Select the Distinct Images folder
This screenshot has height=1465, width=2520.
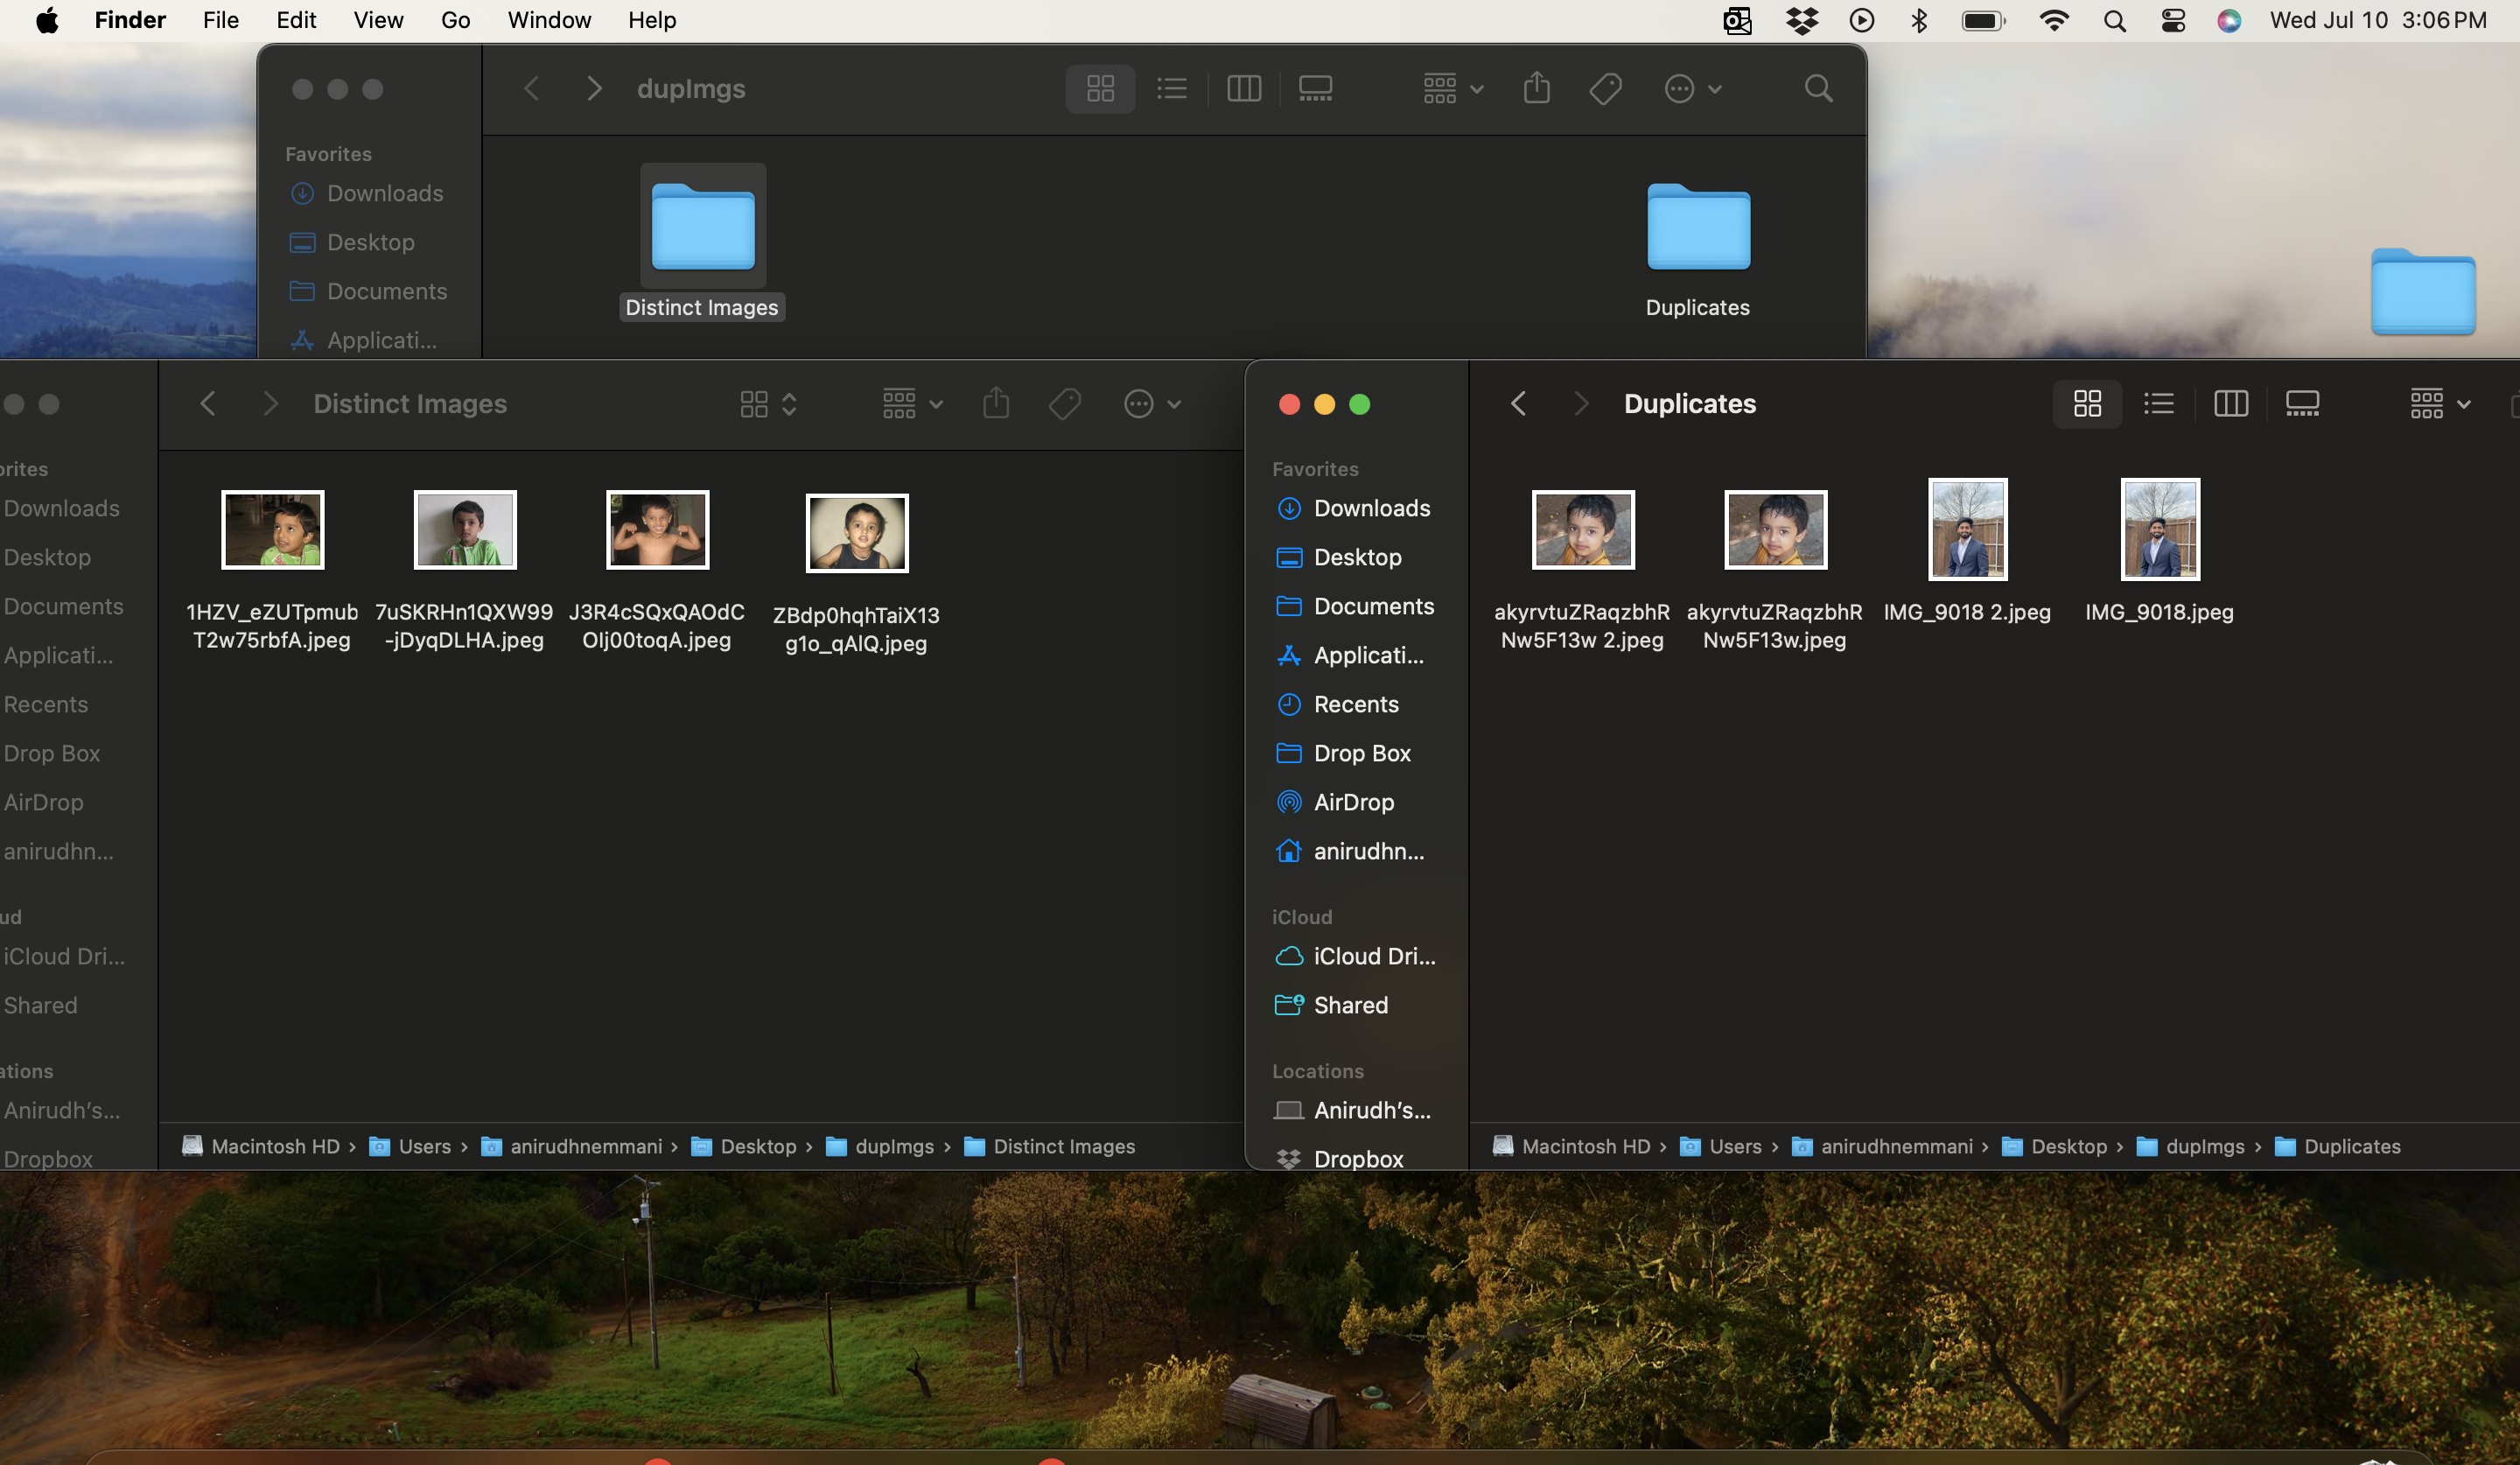point(702,241)
